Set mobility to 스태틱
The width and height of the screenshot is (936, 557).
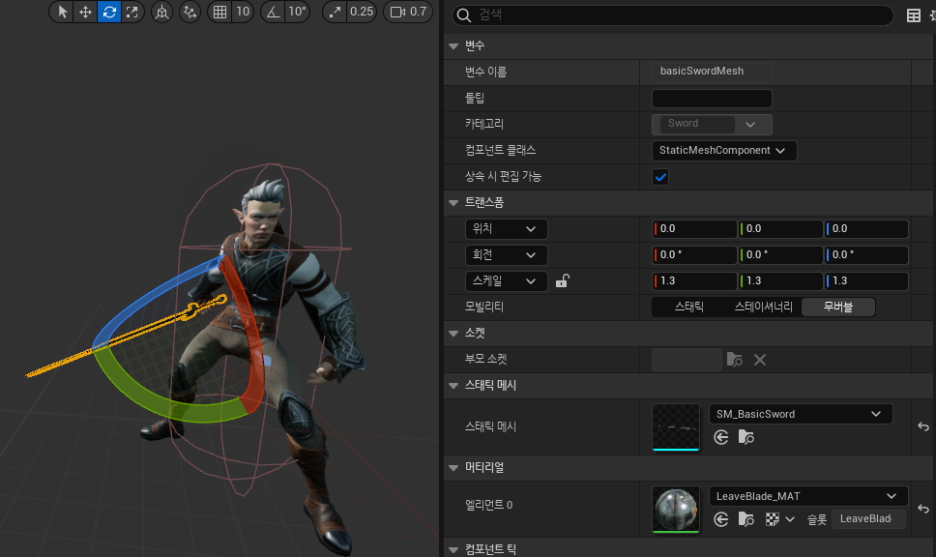[689, 307]
